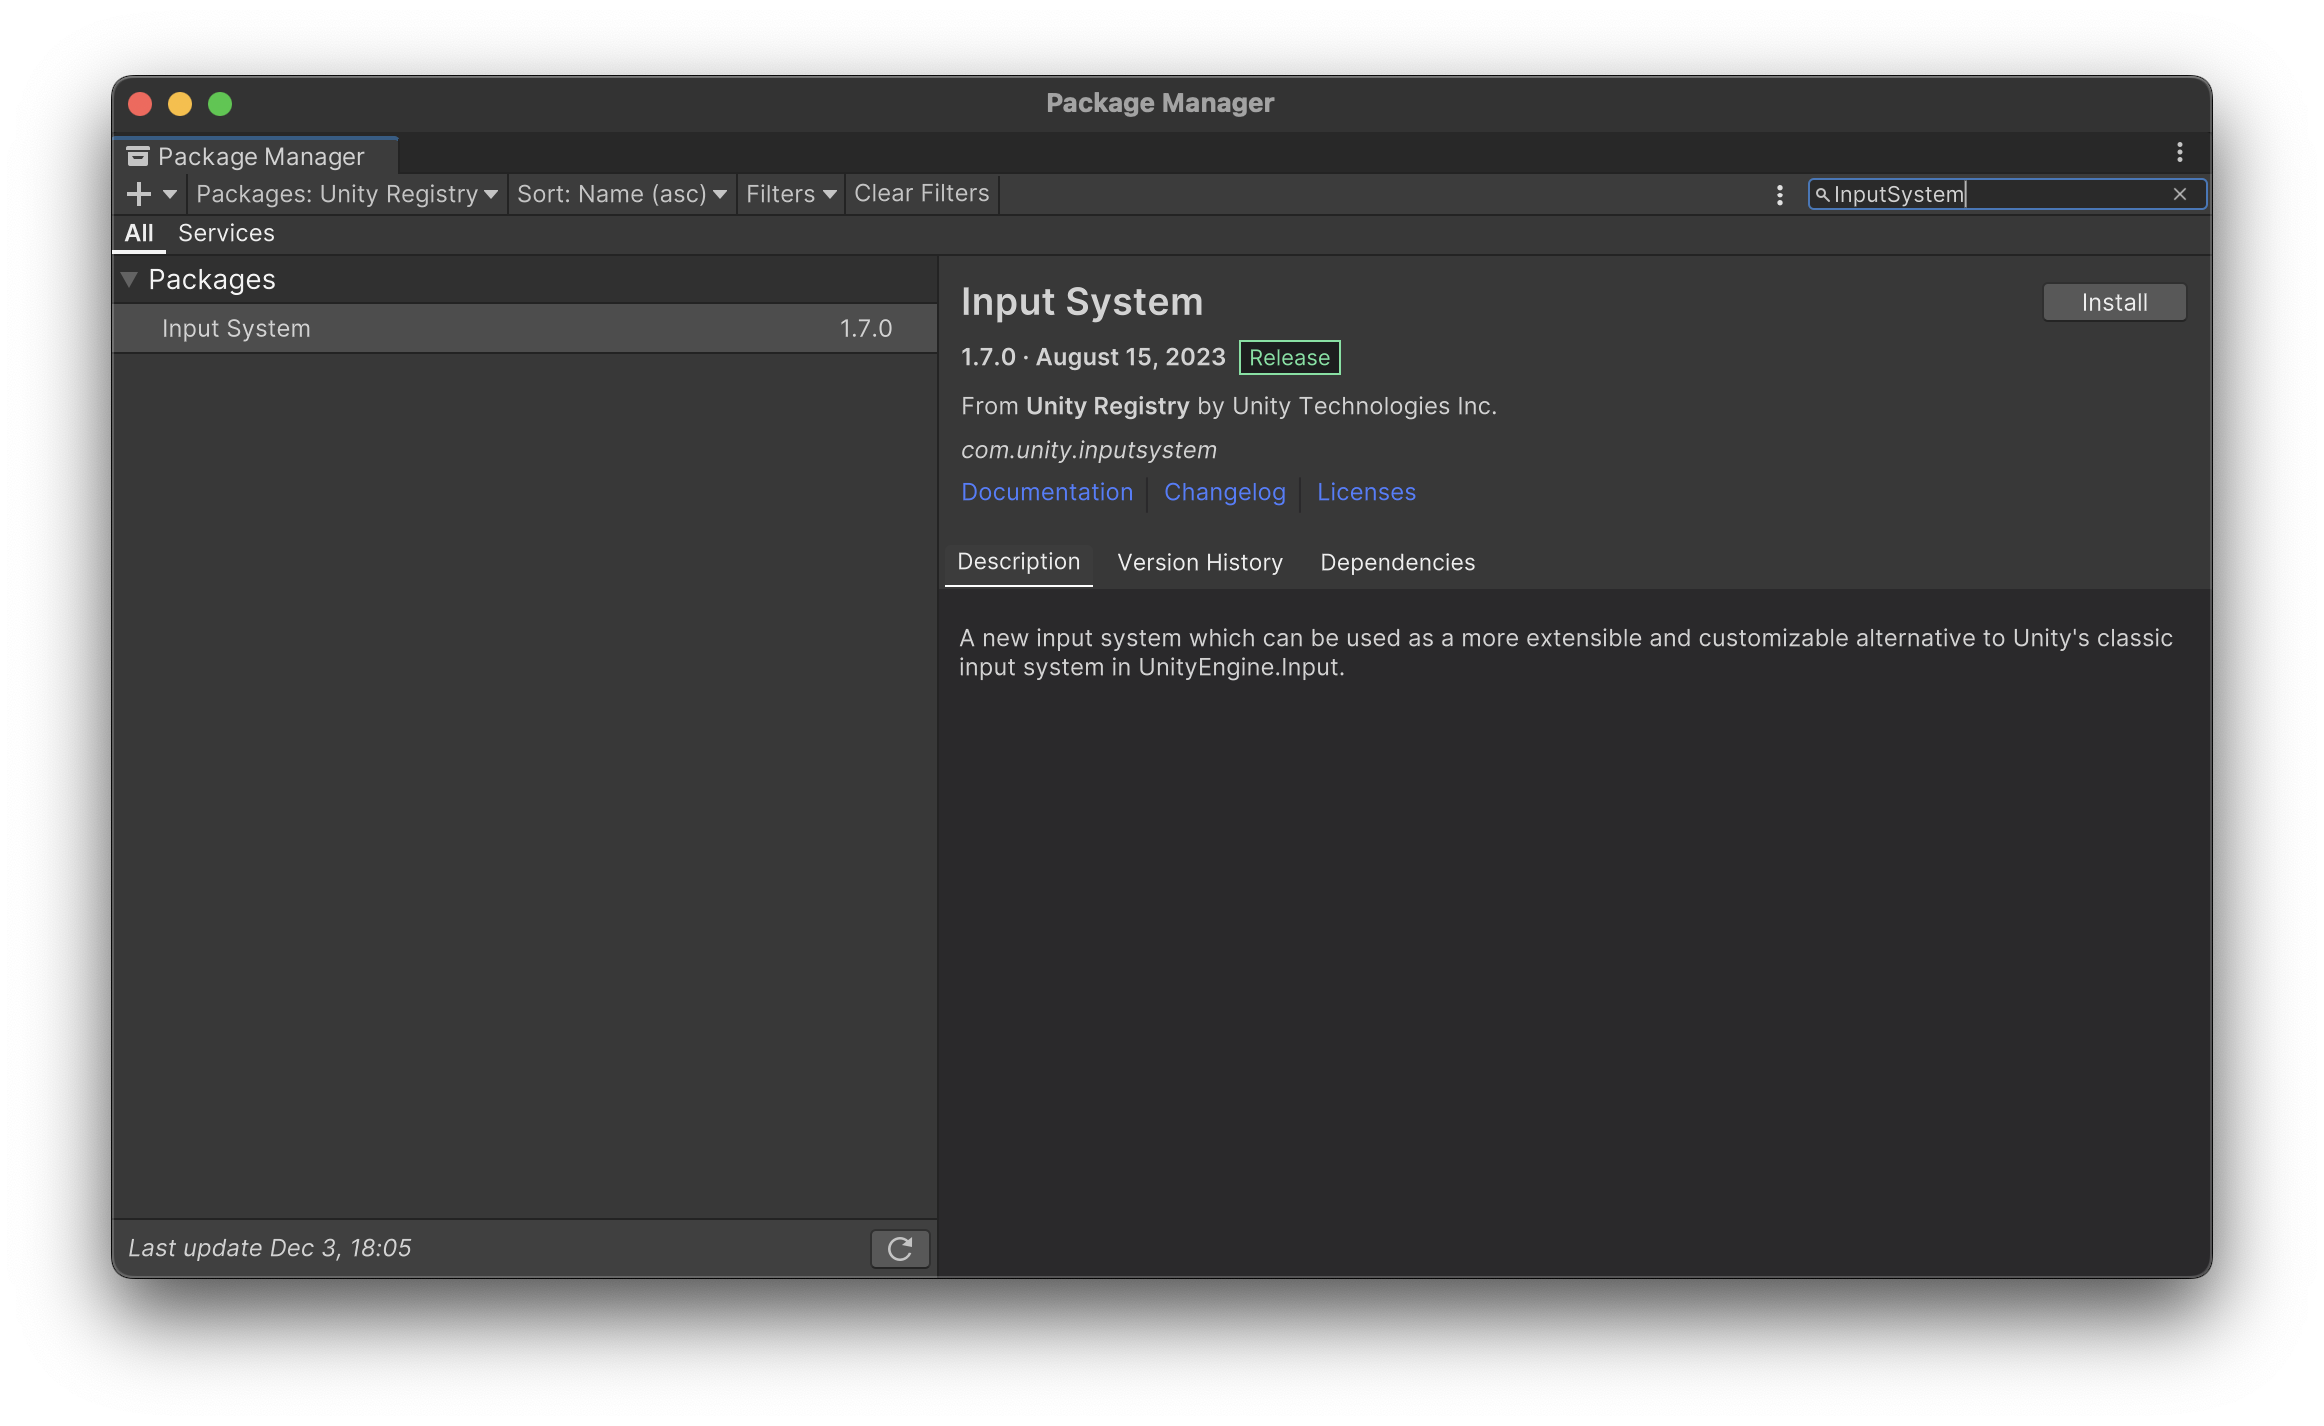The image size is (2324, 1426).
Task: Click the Package Manager window tab
Action: [256, 156]
